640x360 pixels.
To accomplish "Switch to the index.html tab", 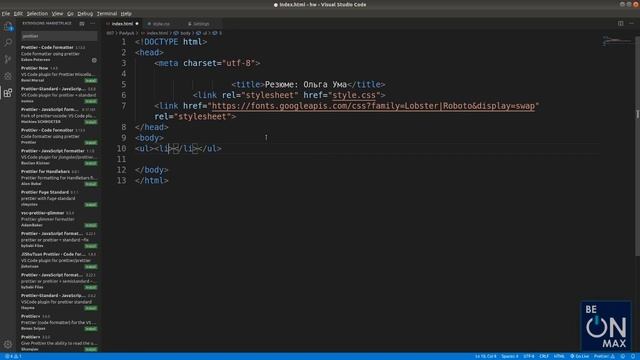I will 122,24.
